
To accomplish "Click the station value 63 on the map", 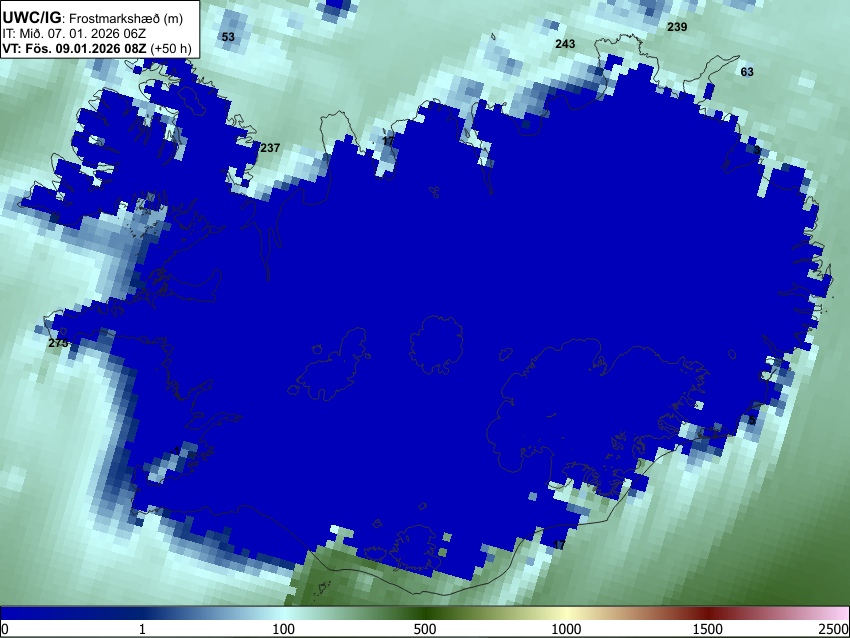I will coord(747,72).
